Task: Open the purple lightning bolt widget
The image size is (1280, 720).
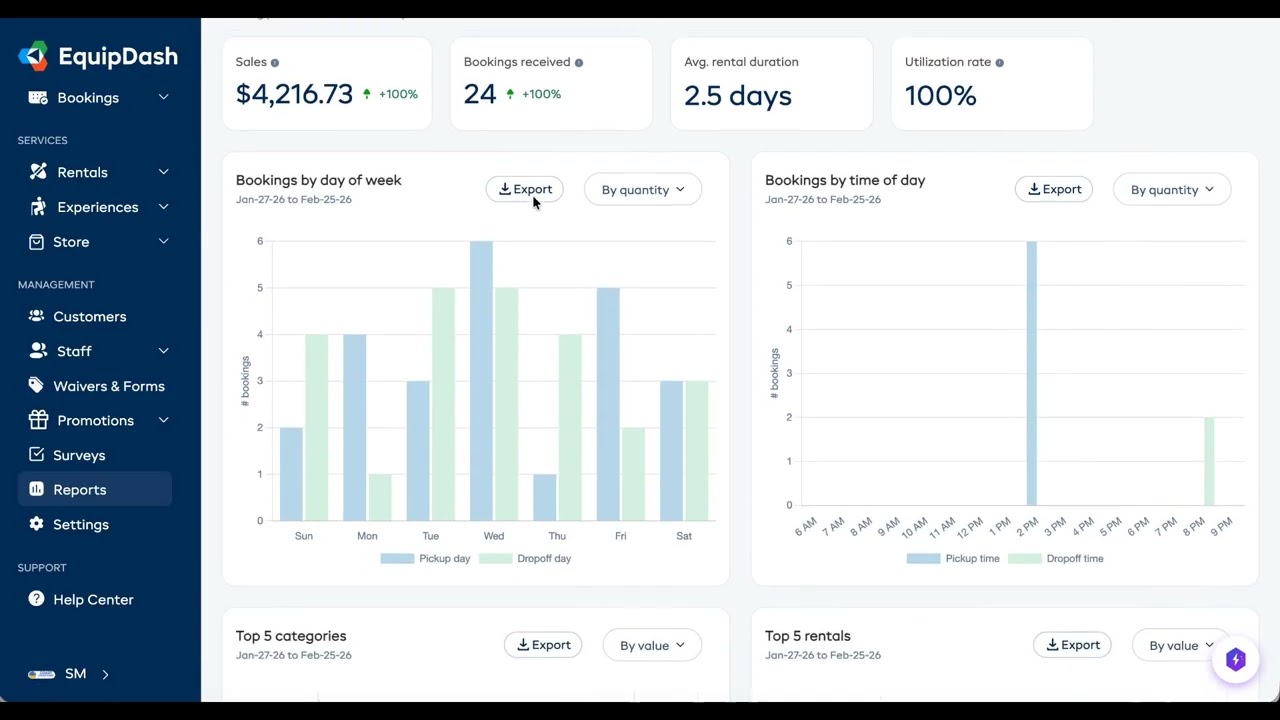Action: click(x=1235, y=660)
